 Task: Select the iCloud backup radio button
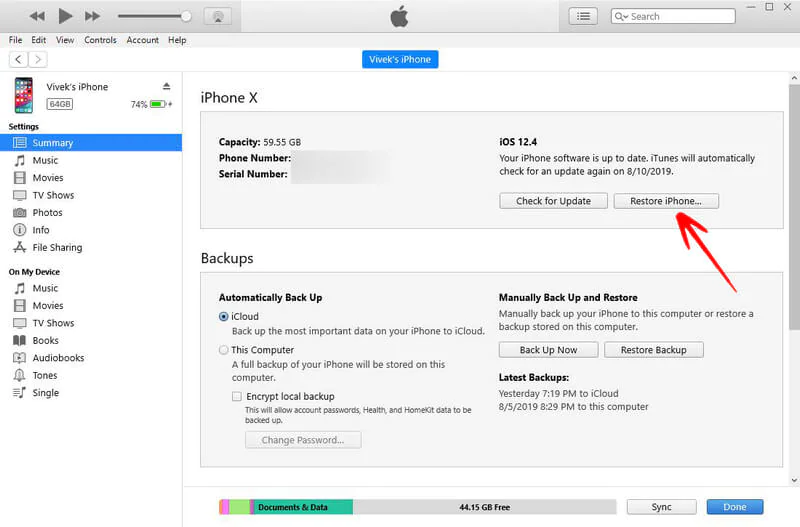click(x=223, y=316)
